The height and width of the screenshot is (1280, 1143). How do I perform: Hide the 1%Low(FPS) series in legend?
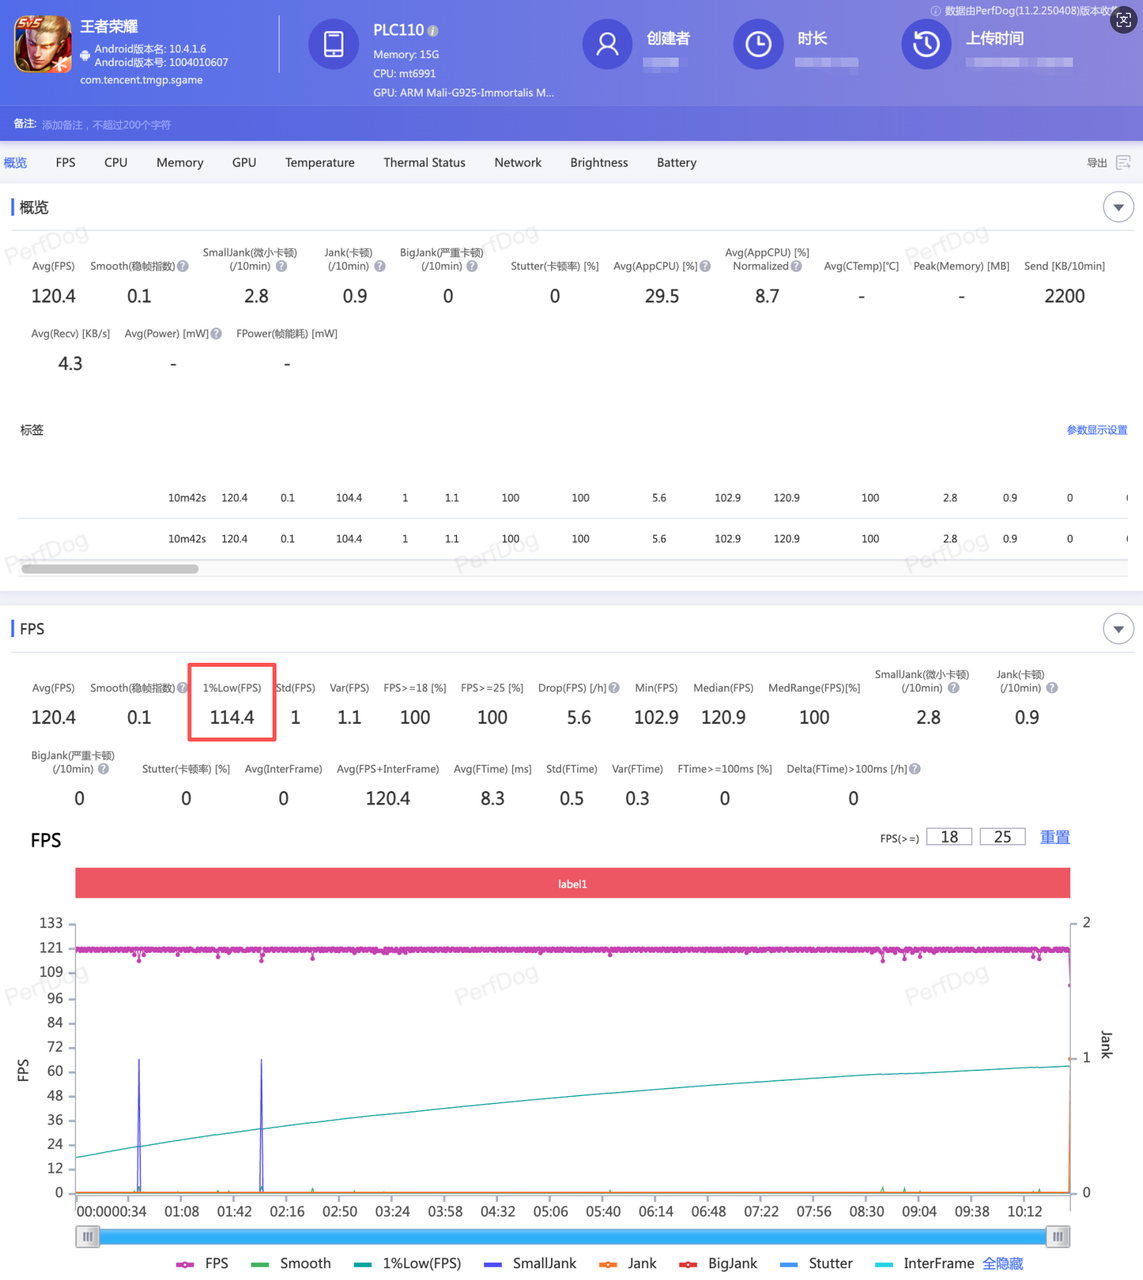(408, 1264)
